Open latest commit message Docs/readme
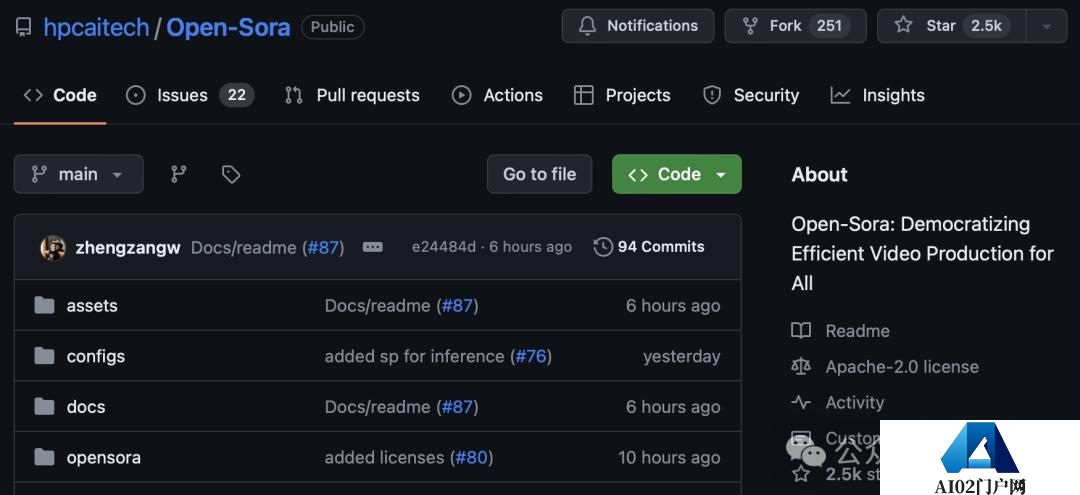Image resolution: width=1080 pixels, height=495 pixels. coord(243,247)
